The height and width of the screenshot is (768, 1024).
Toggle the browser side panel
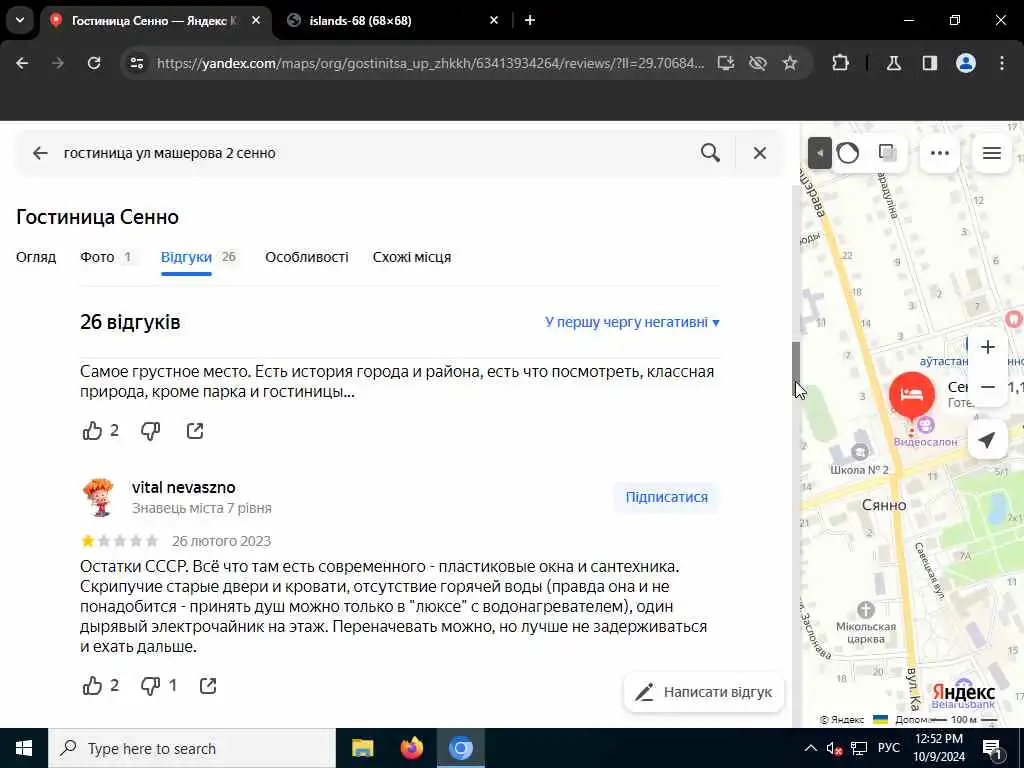pyautogui.click(x=930, y=63)
